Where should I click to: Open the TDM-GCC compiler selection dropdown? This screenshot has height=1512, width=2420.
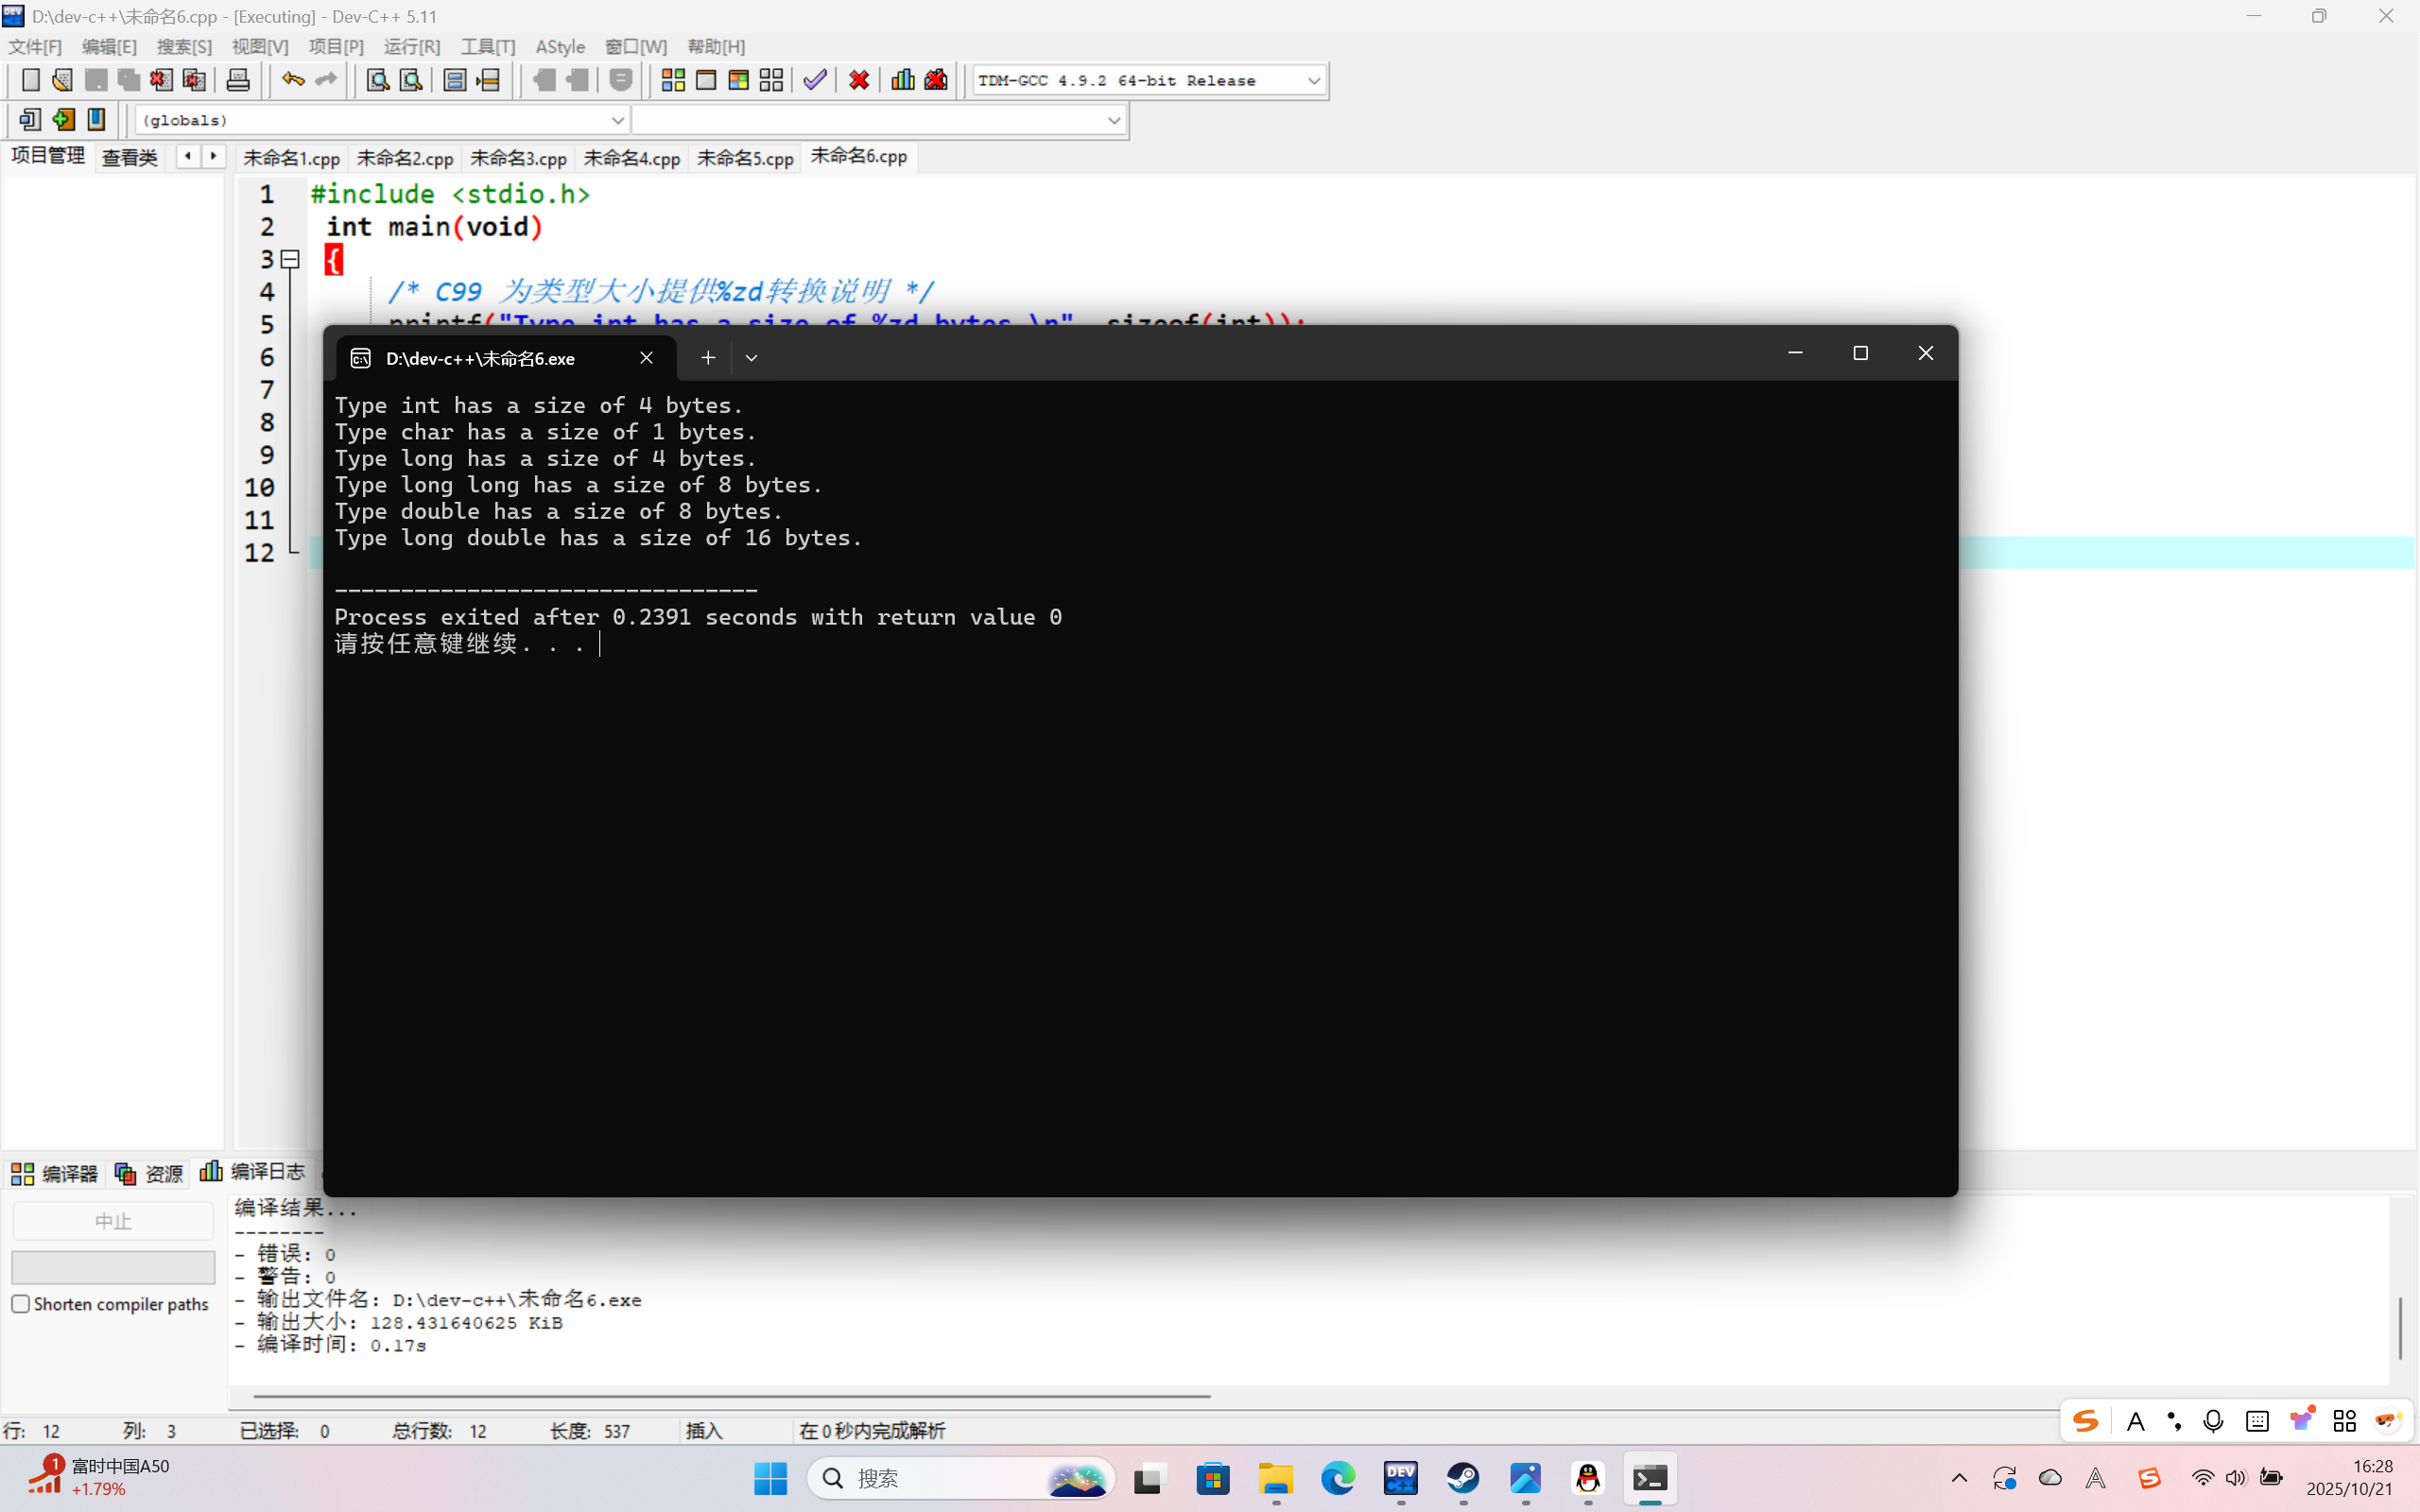1313,80
